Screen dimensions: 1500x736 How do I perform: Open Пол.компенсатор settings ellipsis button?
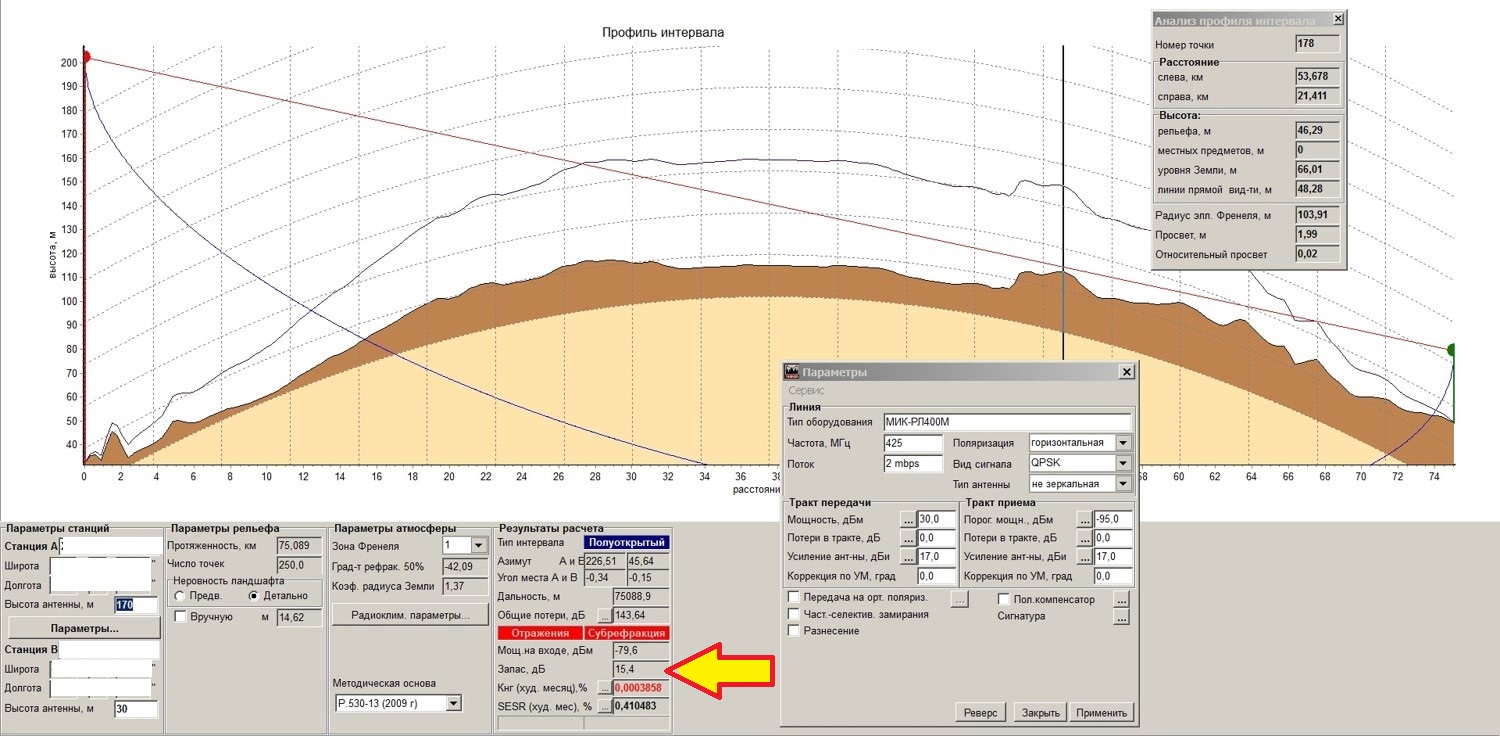click(1121, 600)
